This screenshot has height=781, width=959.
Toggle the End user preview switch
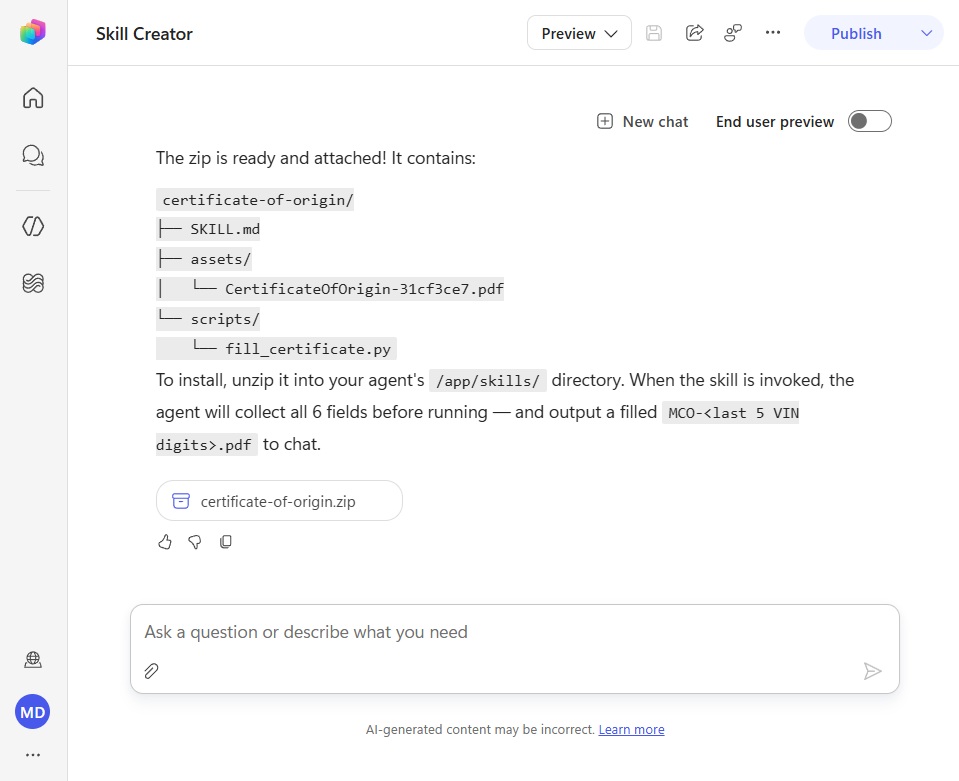click(869, 121)
